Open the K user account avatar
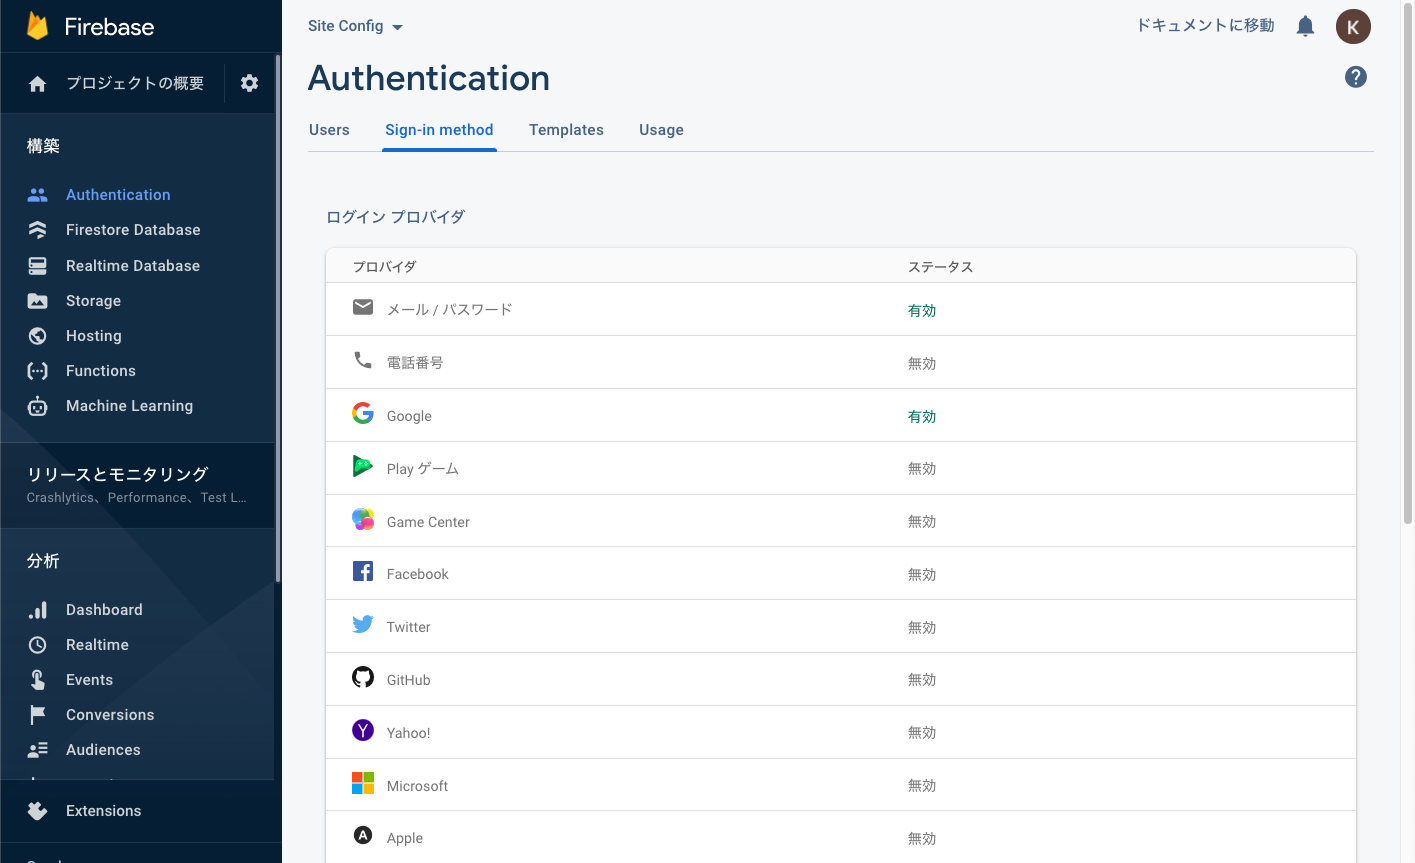 1353,27
